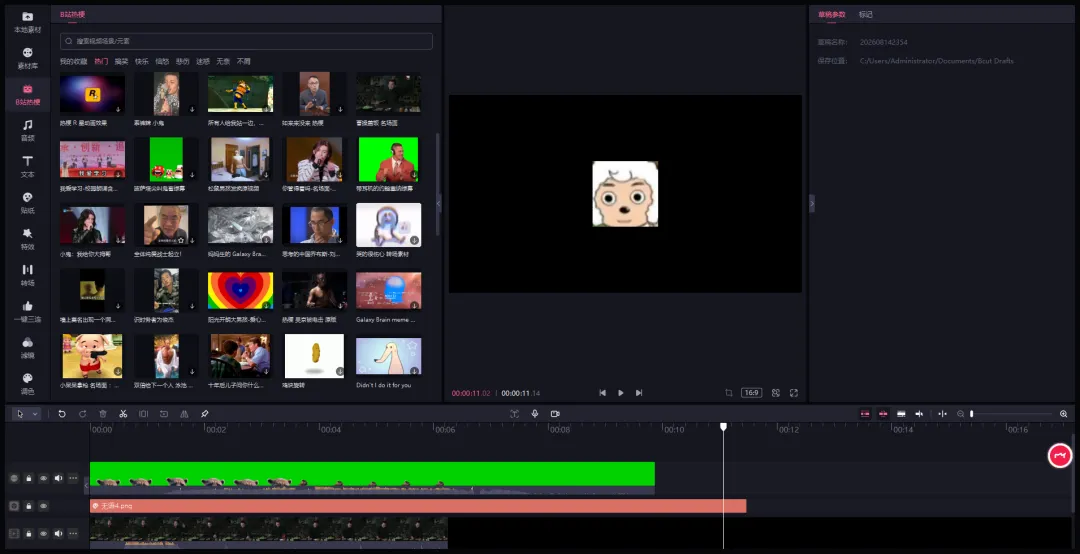This screenshot has height=554, width=1080.
Task: Select the 热门 category
Action: tap(101, 61)
